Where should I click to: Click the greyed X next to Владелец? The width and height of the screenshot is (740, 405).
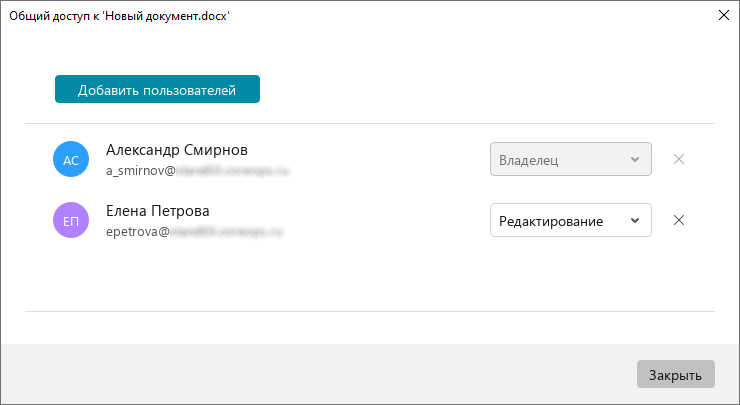tap(679, 159)
